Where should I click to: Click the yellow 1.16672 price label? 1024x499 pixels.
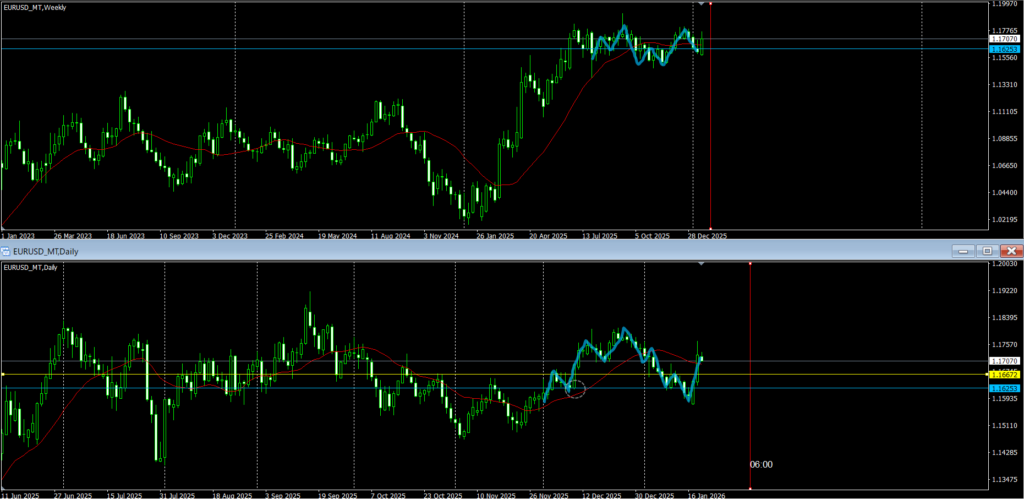coord(1003,374)
